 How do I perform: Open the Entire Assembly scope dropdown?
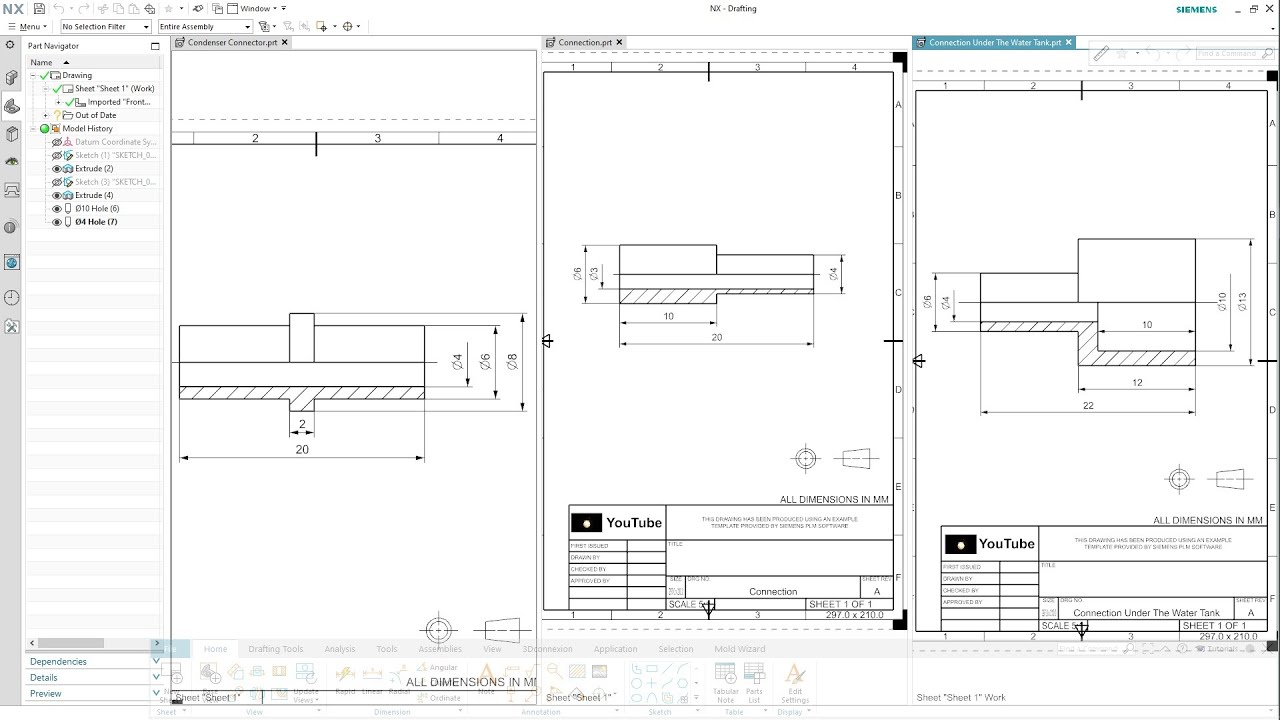click(206, 27)
